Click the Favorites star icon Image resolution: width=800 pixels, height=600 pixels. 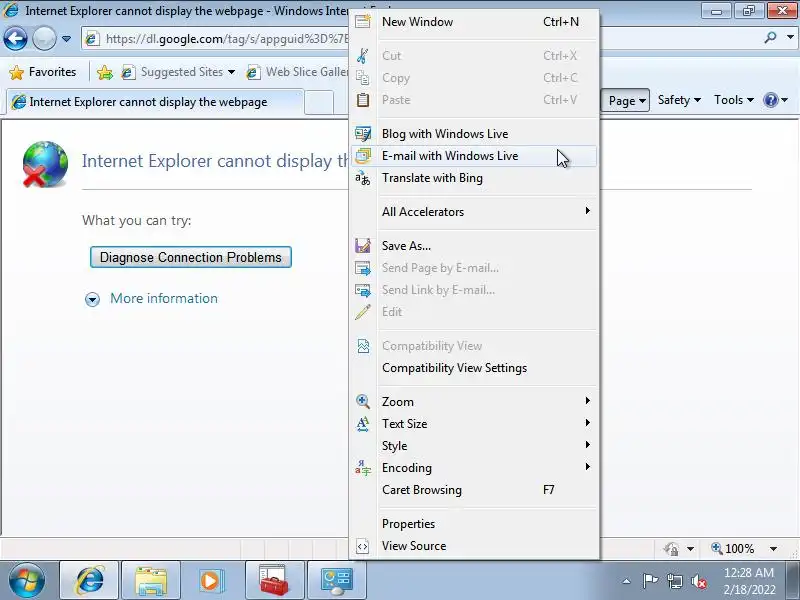(x=16, y=72)
